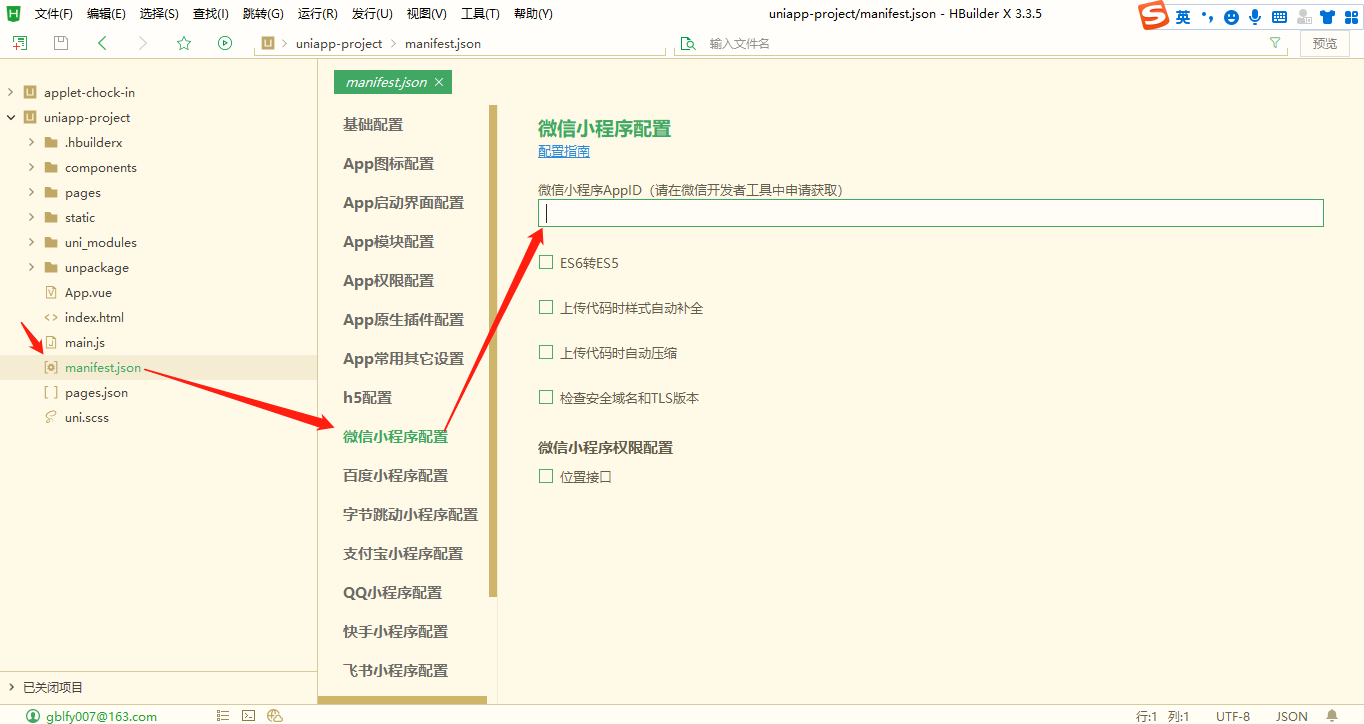1364x724 pixels.
Task: Expand the uni_modules folder
Action: click(32, 242)
